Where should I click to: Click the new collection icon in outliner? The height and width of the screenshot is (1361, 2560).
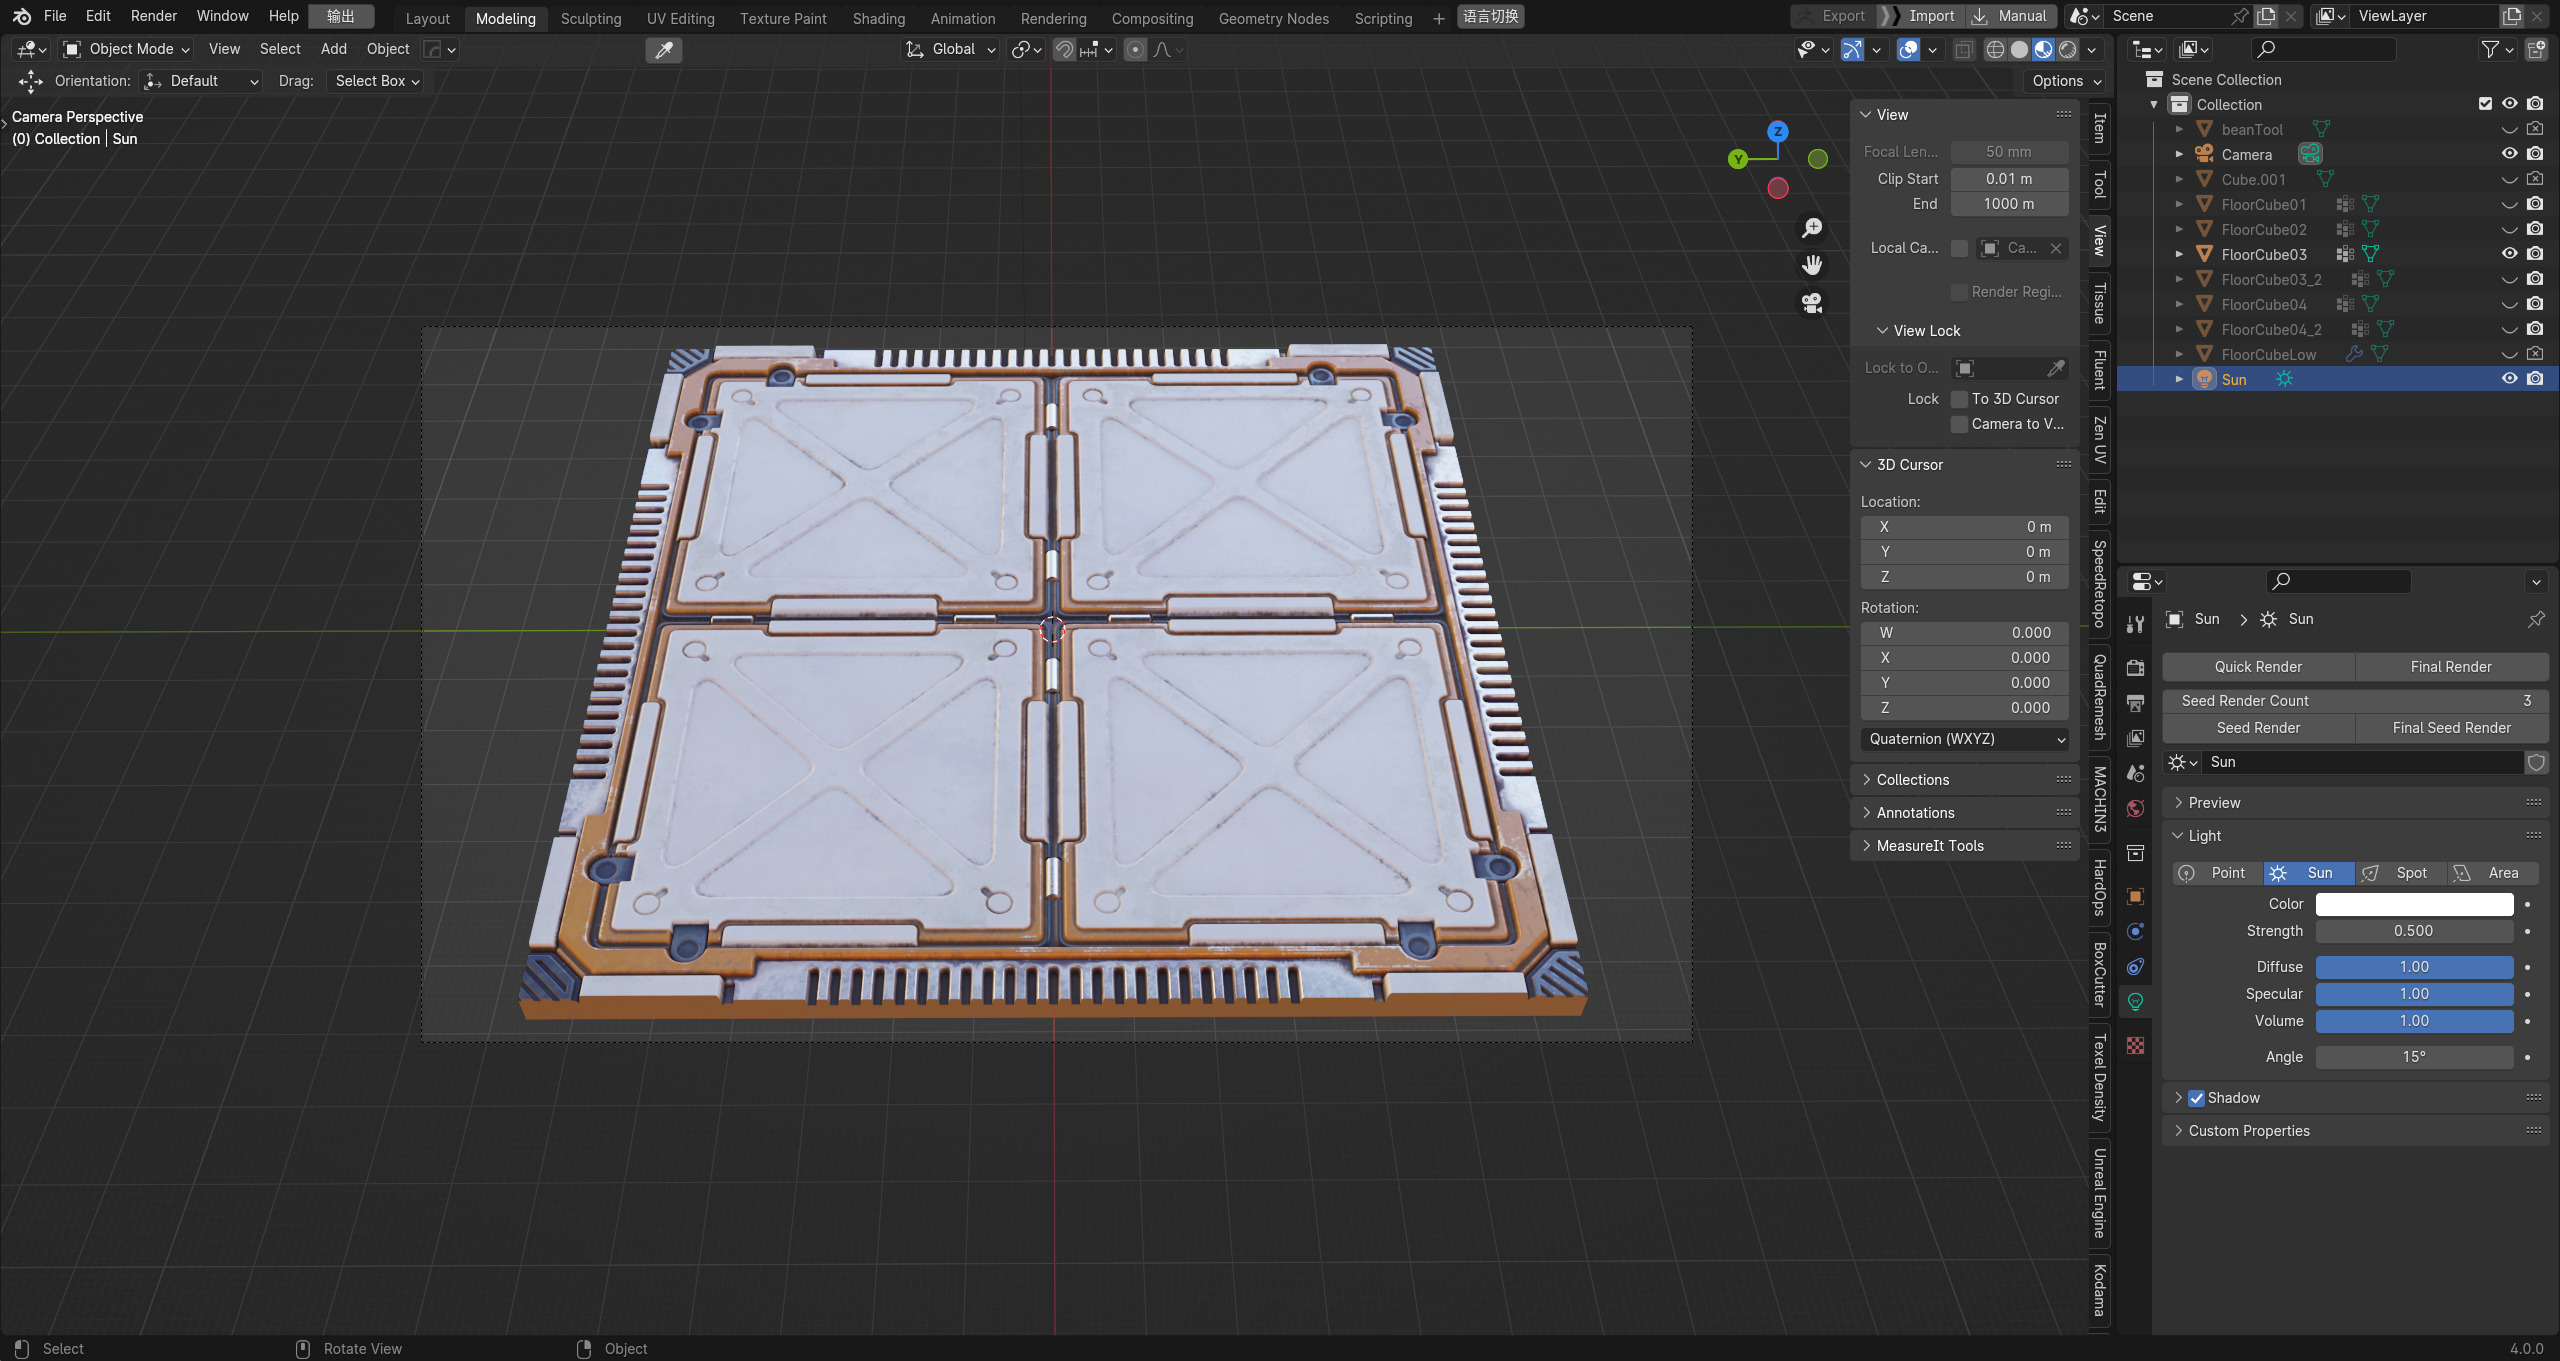pyautogui.click(x=2536, y=49)
